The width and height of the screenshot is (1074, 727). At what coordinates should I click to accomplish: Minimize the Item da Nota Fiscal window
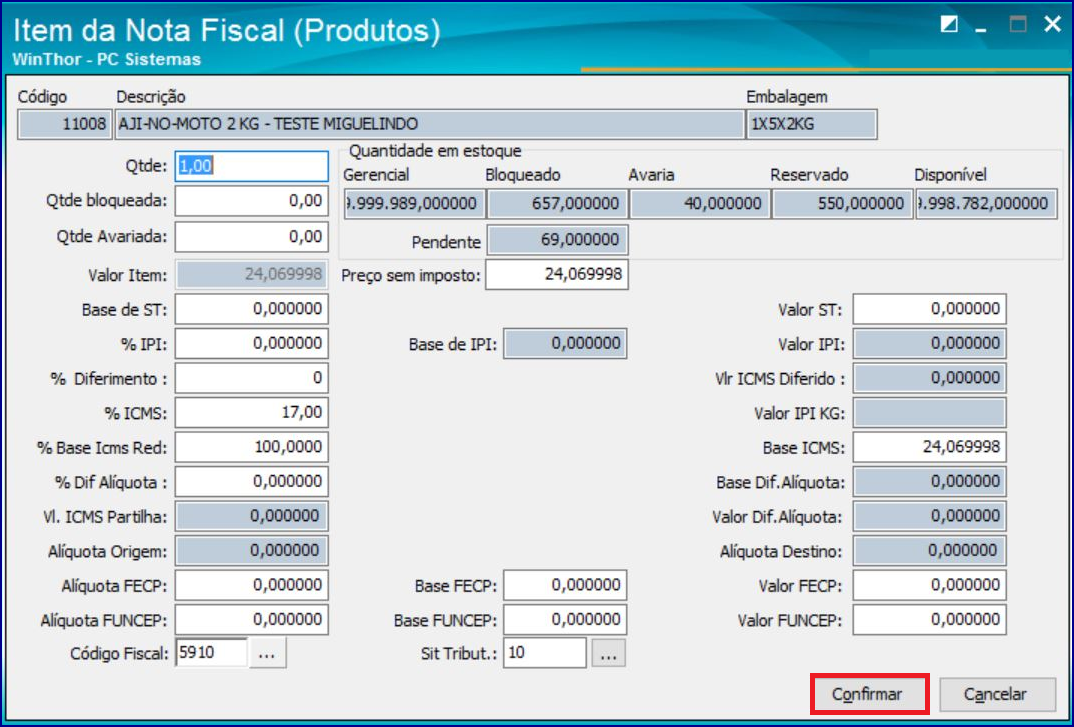point(982,27)
